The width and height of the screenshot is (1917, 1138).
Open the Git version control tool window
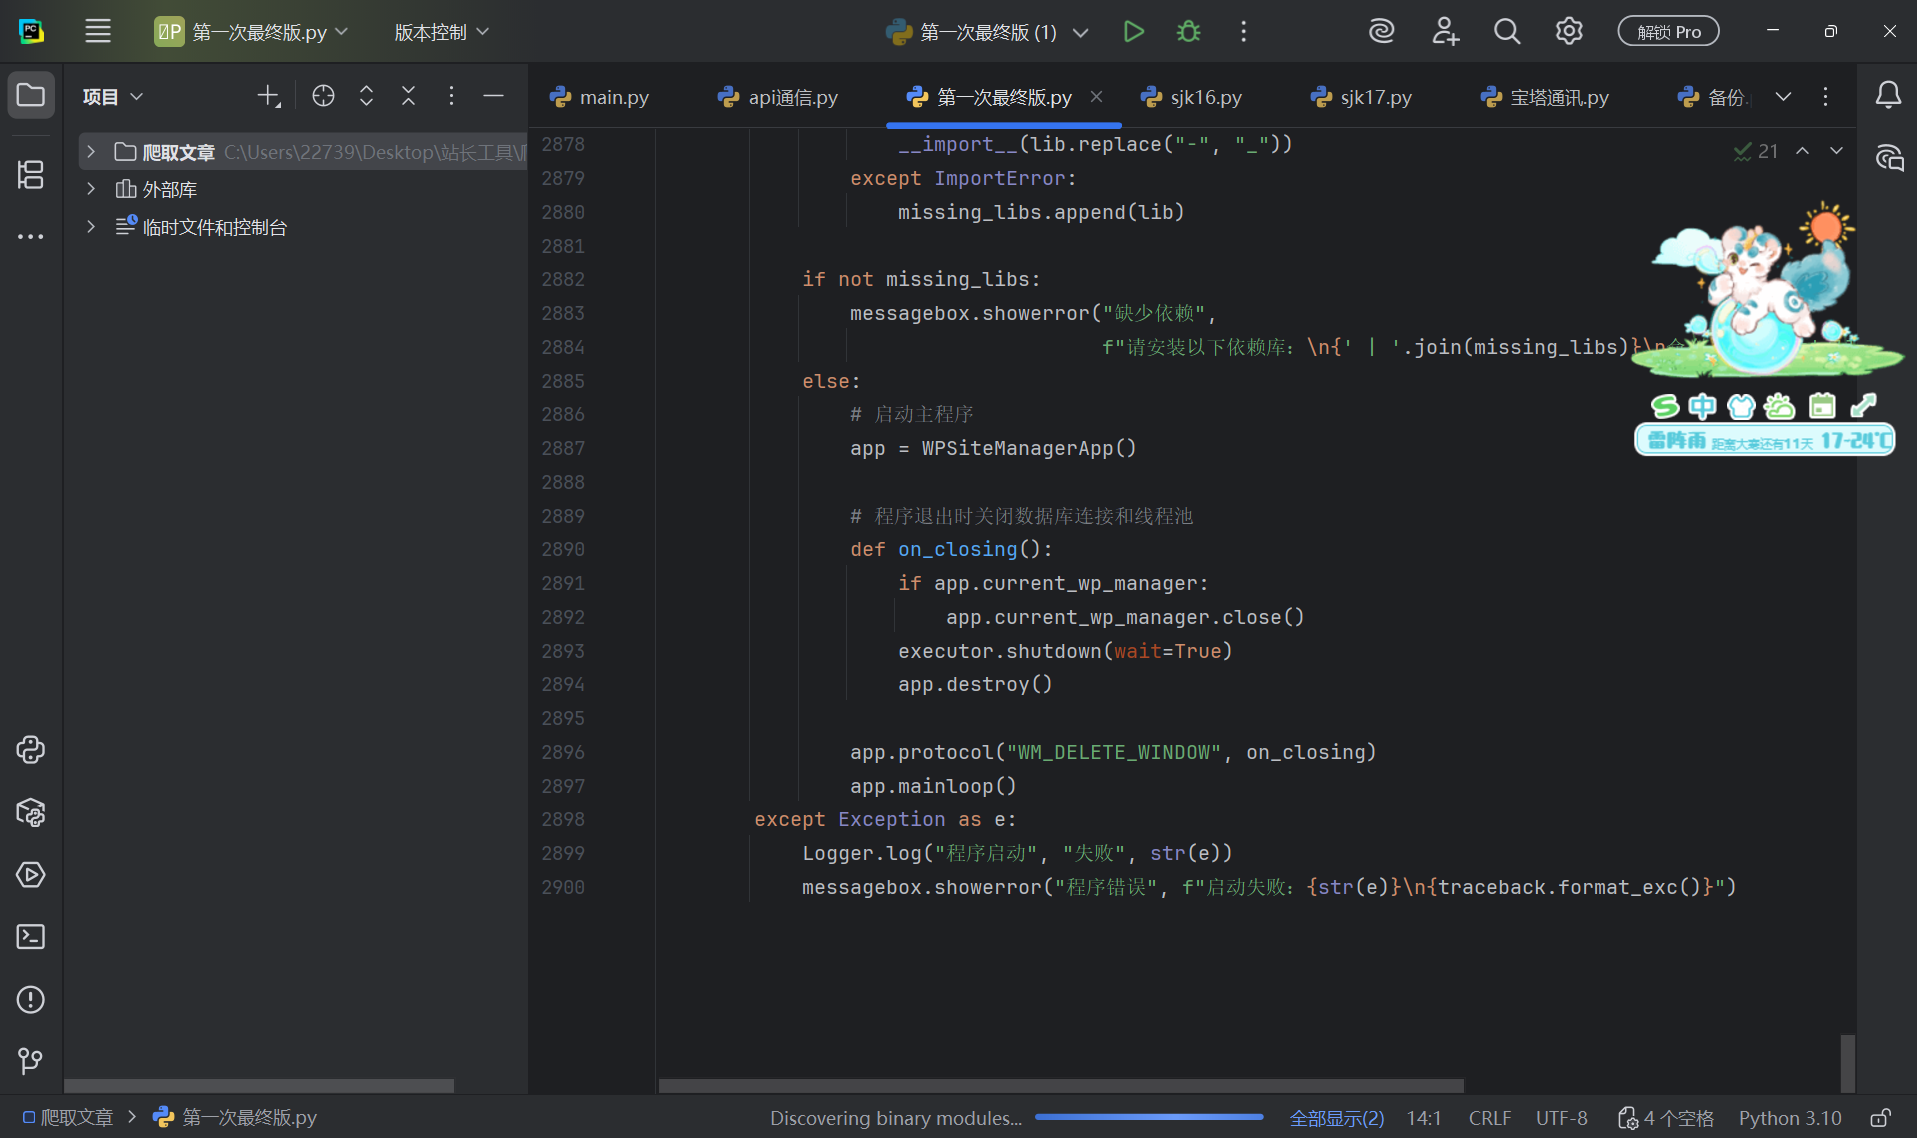[30, 1061]
